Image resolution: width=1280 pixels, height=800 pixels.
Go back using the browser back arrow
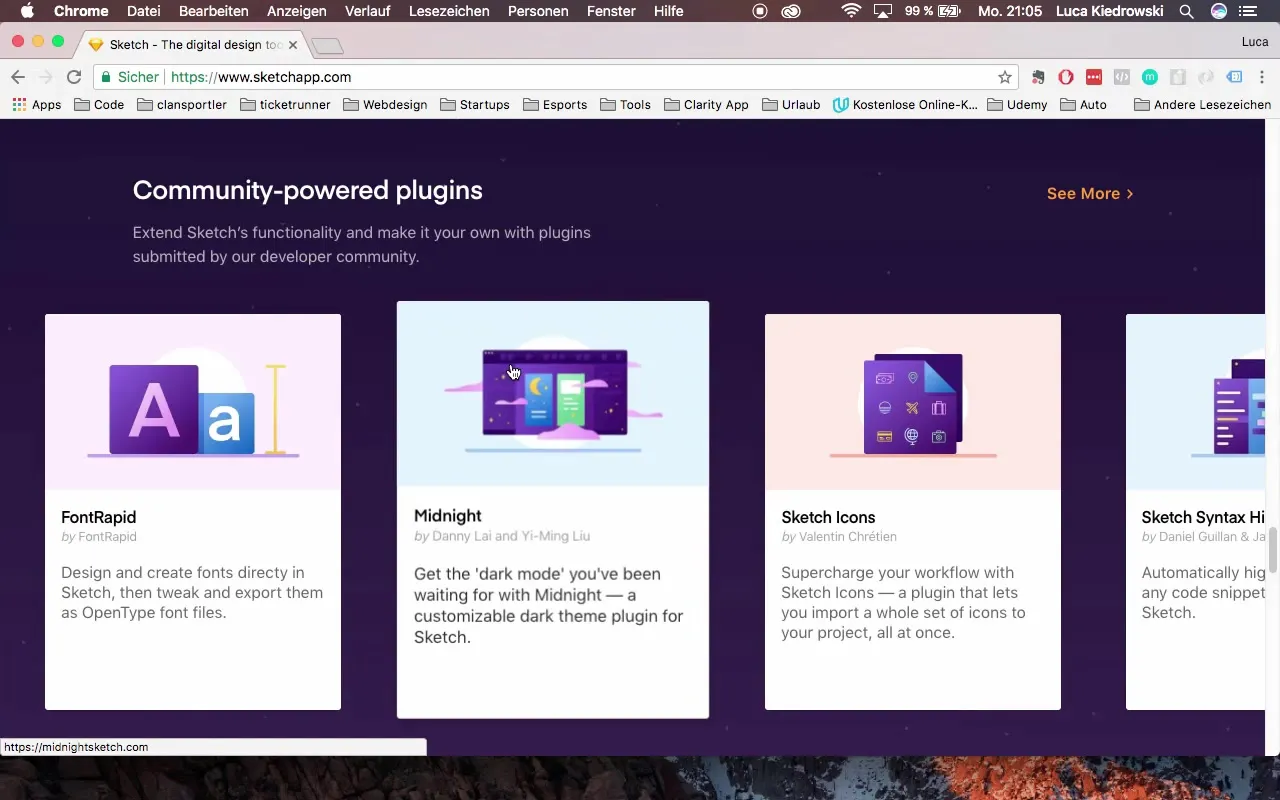click(x=18, y=77)
